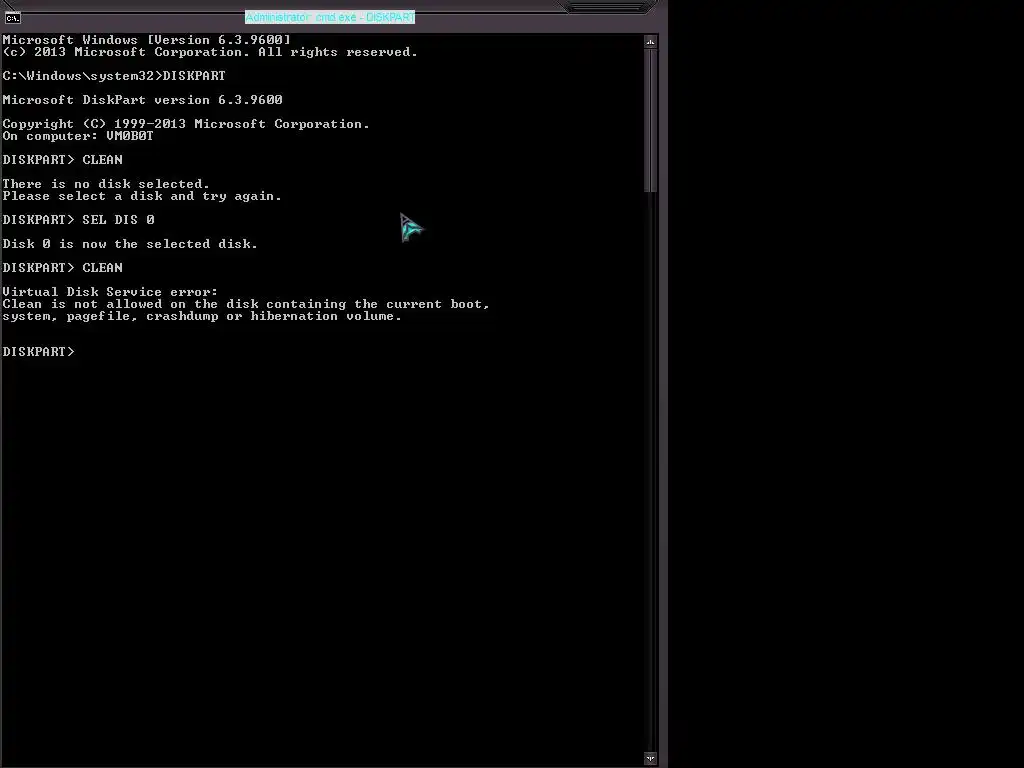
Task: Click the 'Virtual Disk Service error:' line
Action: tap(110, 292)
